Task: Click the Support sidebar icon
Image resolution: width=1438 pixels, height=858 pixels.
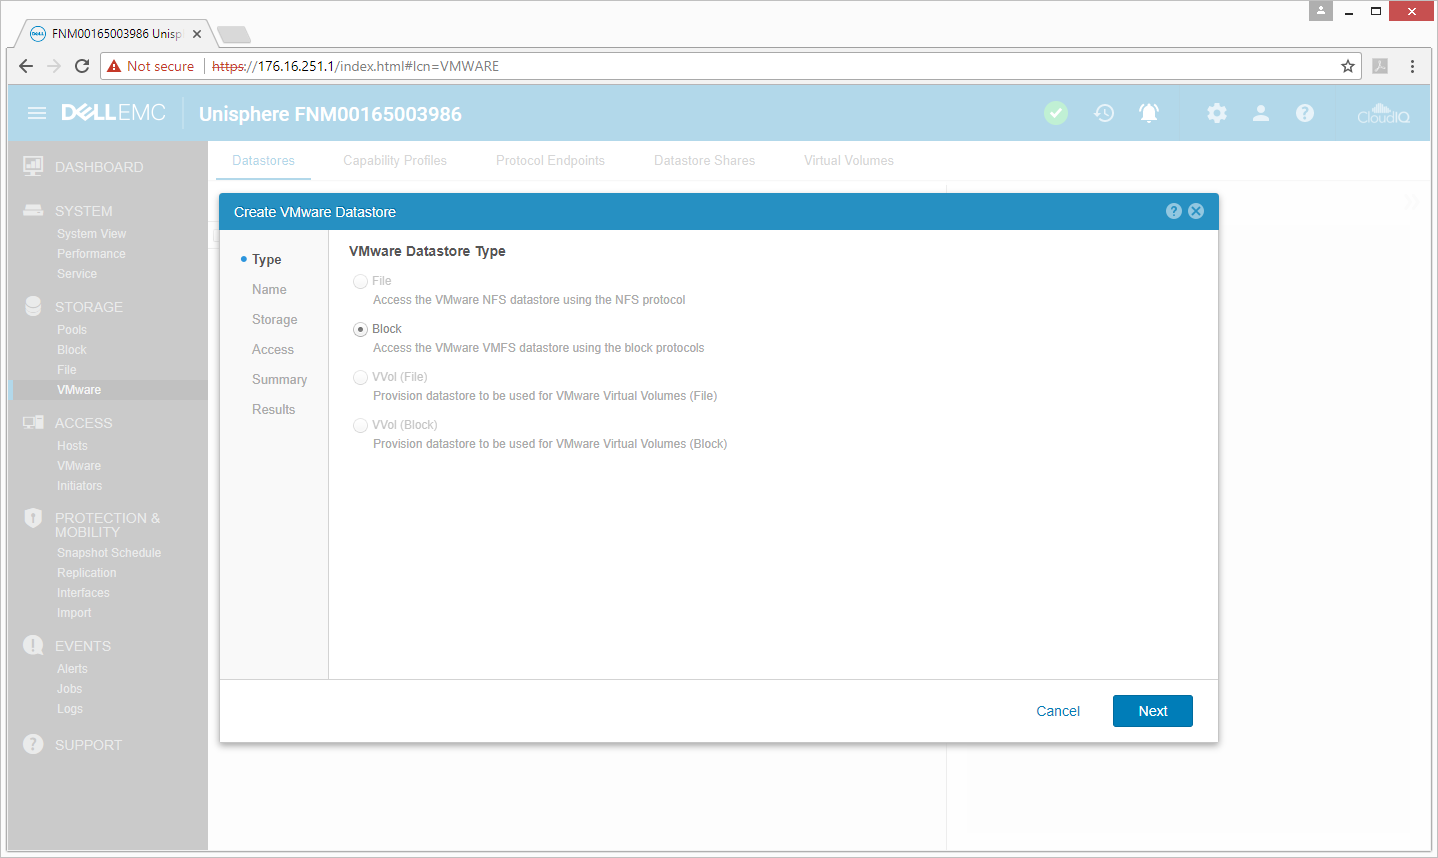Action: coord(33,744)
